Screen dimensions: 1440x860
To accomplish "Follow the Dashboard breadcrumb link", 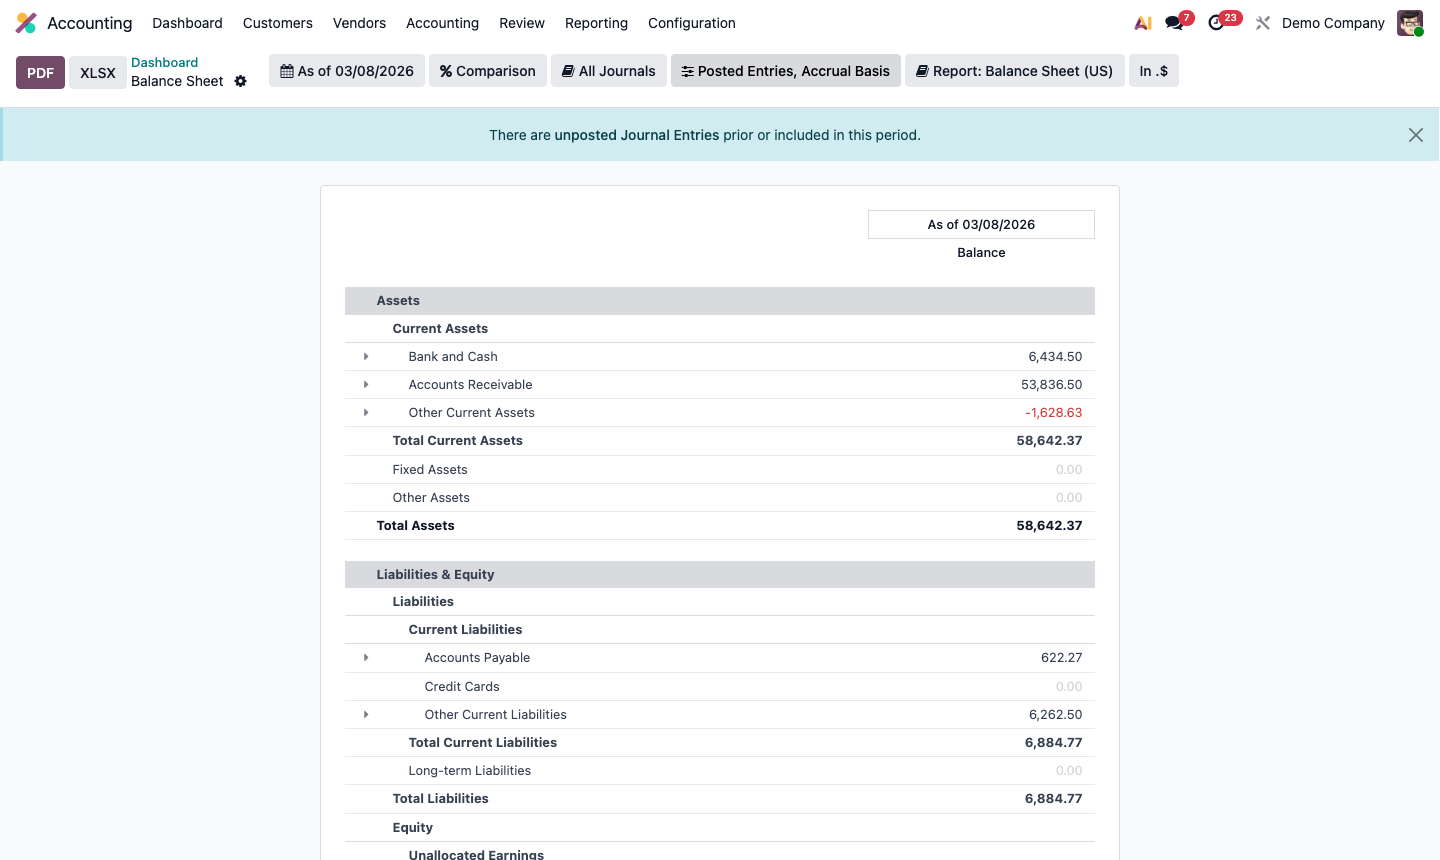I will pos(165,62).
